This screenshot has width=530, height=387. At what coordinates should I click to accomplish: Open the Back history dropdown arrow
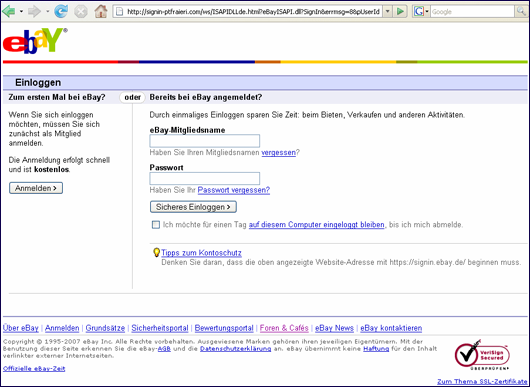pos(21,11)
